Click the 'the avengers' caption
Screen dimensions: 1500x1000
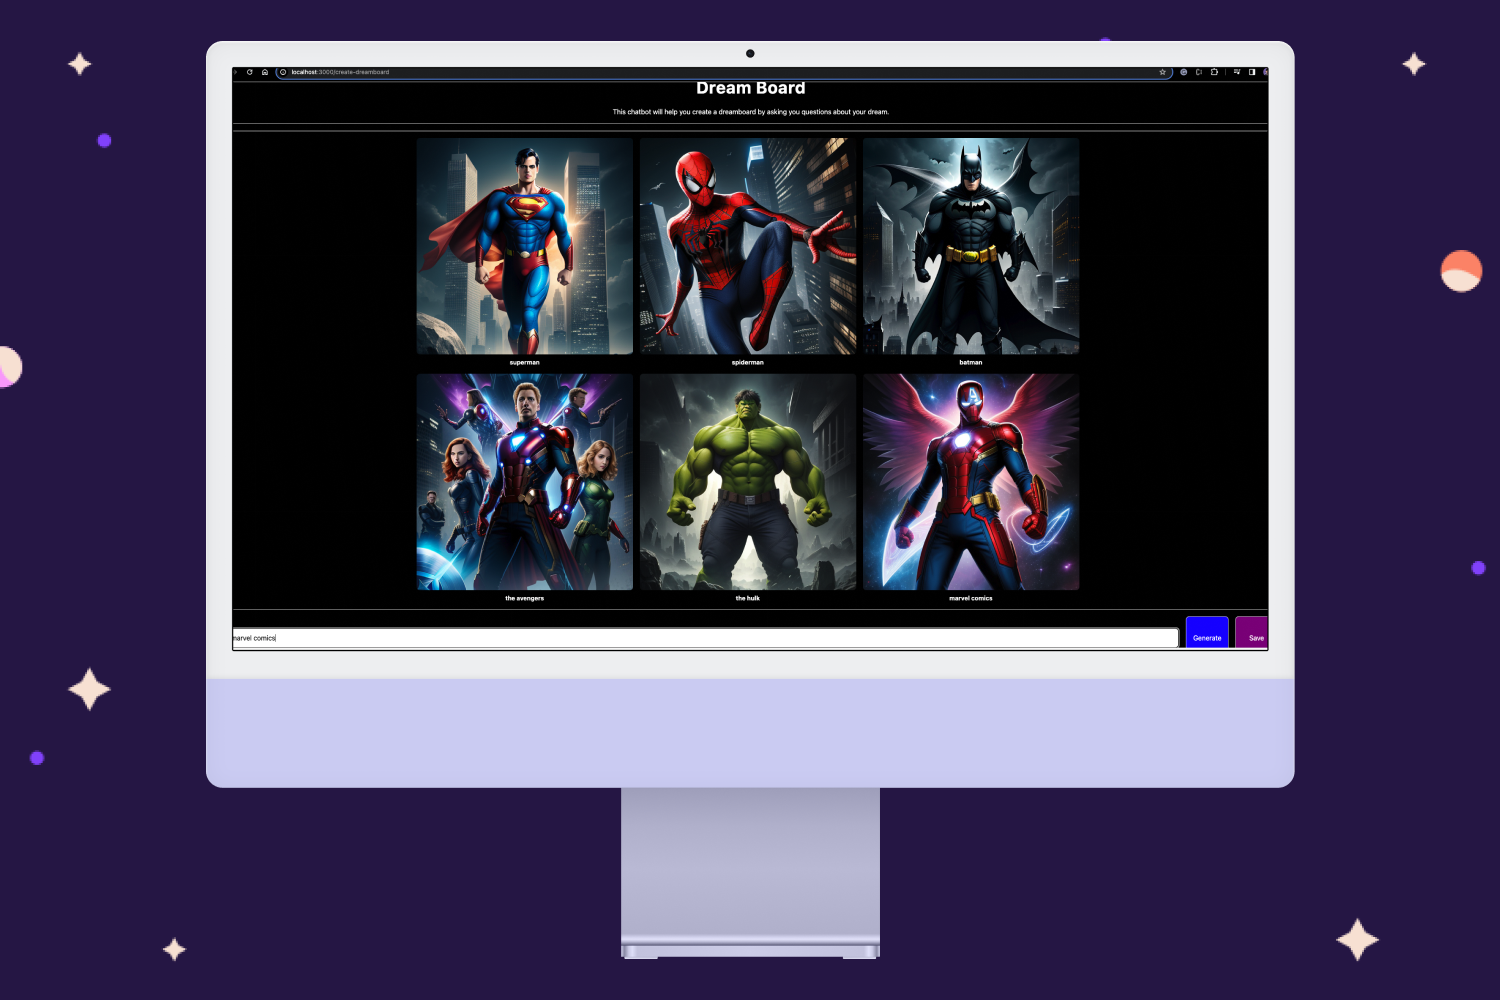click(x=525, y=598)
